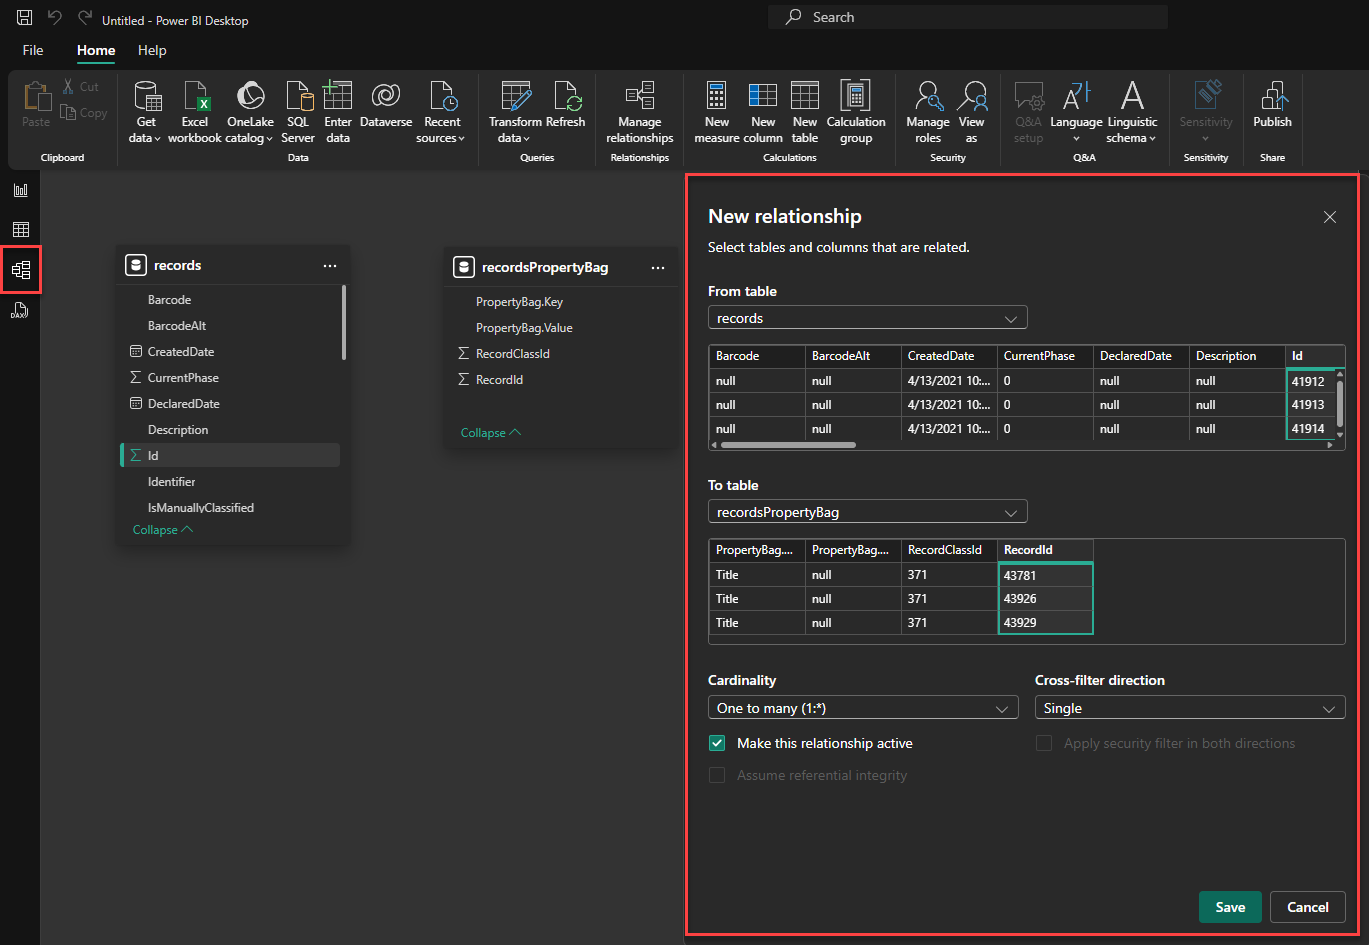Screen dimensions: 1369x945
Task: Cancel the new relationship dialog
Action: (x=1307, y=907)
